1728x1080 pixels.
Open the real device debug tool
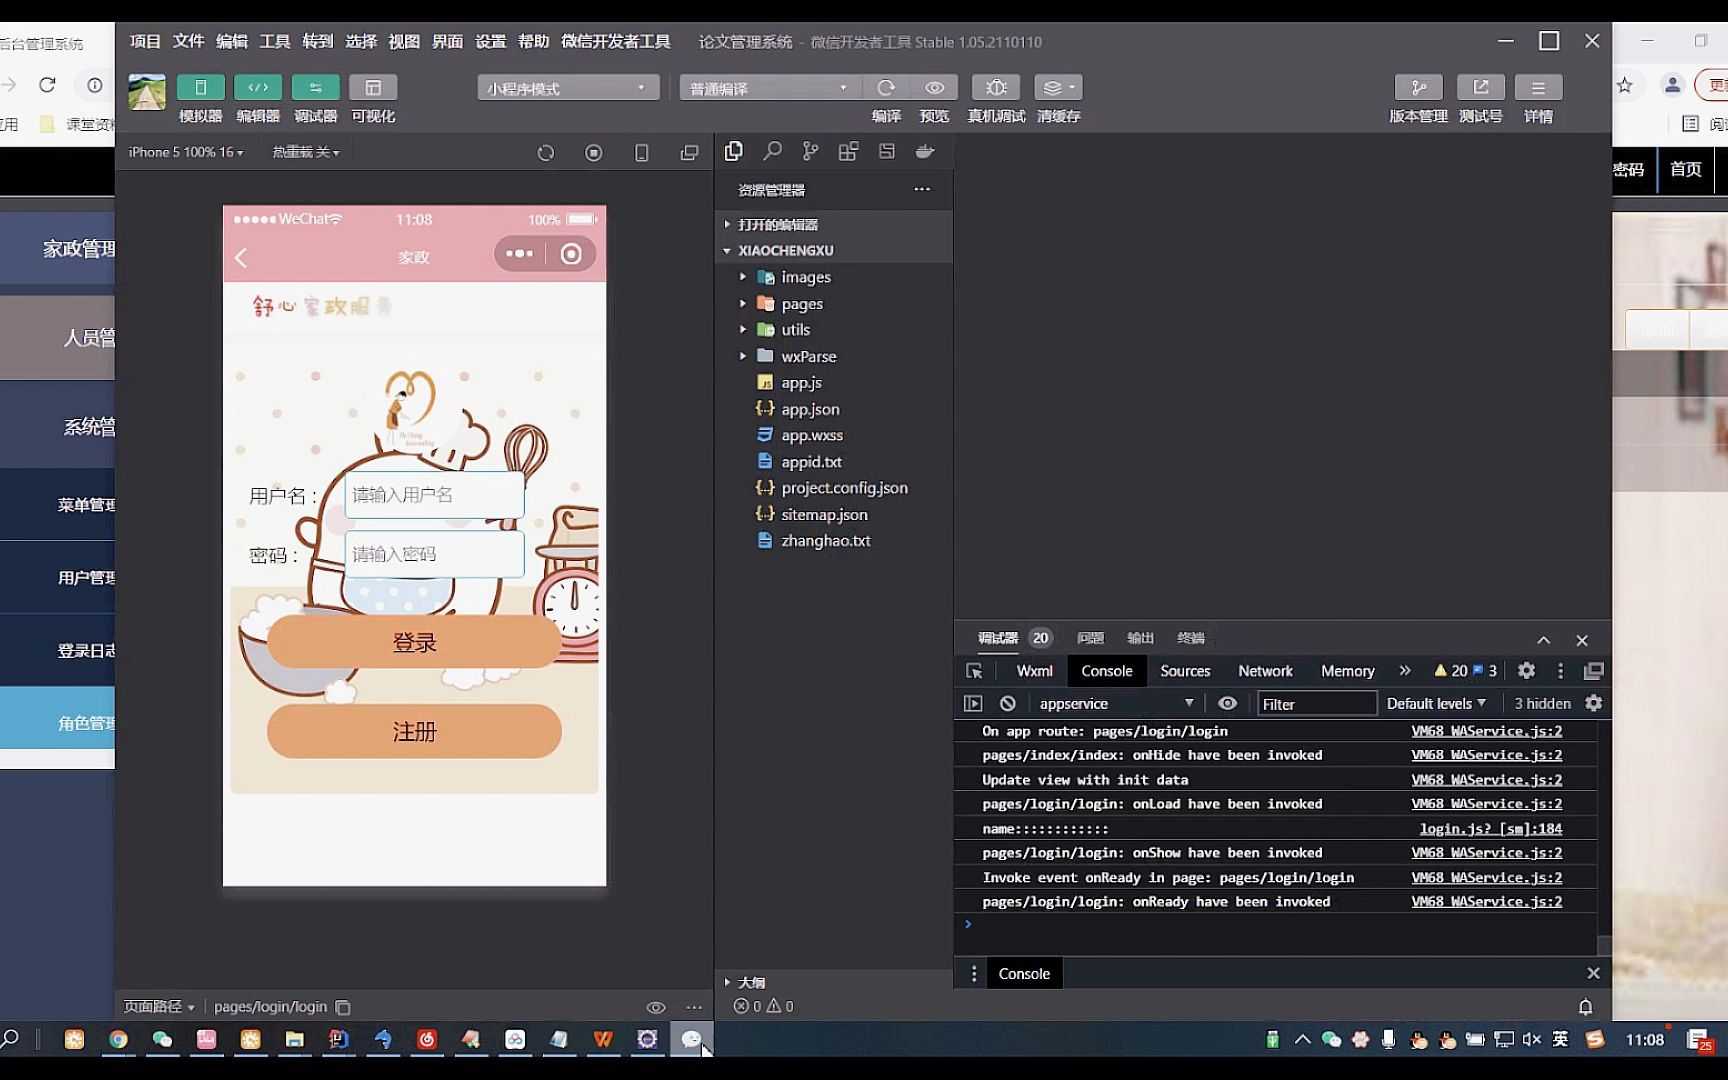pyautogui.click(x=996, y=88)
